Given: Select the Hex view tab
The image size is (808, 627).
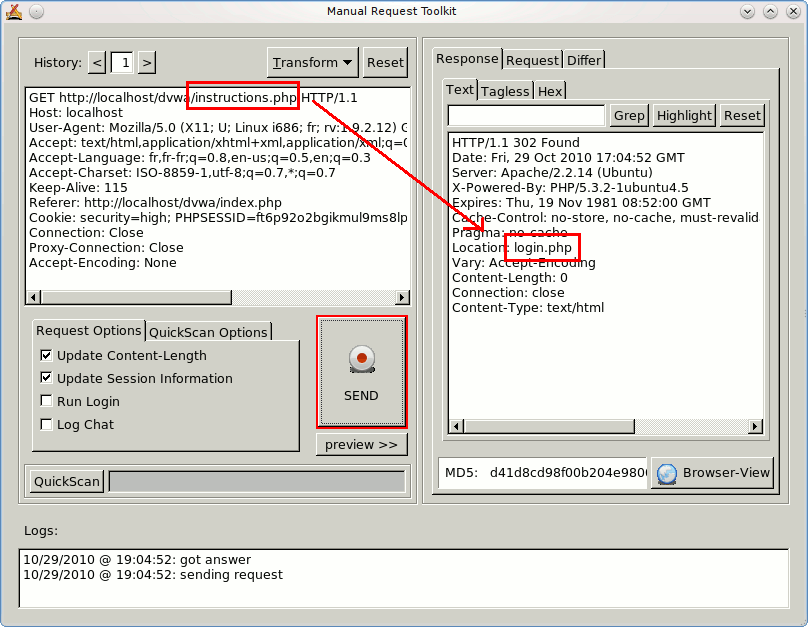Looking at the screenshot, I should point(550,91).
